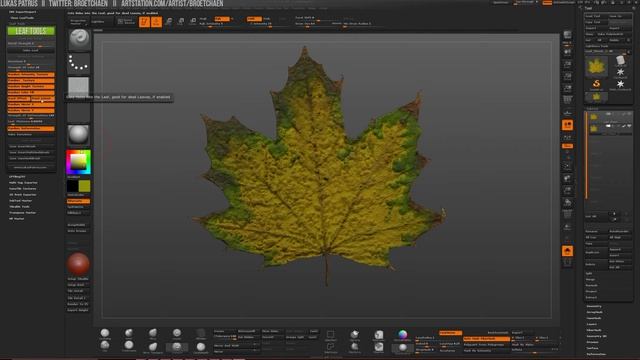This screenshot has height=360, width=640.
Task: Select the second leaf subtool row
Action: (x=610, y=129)
